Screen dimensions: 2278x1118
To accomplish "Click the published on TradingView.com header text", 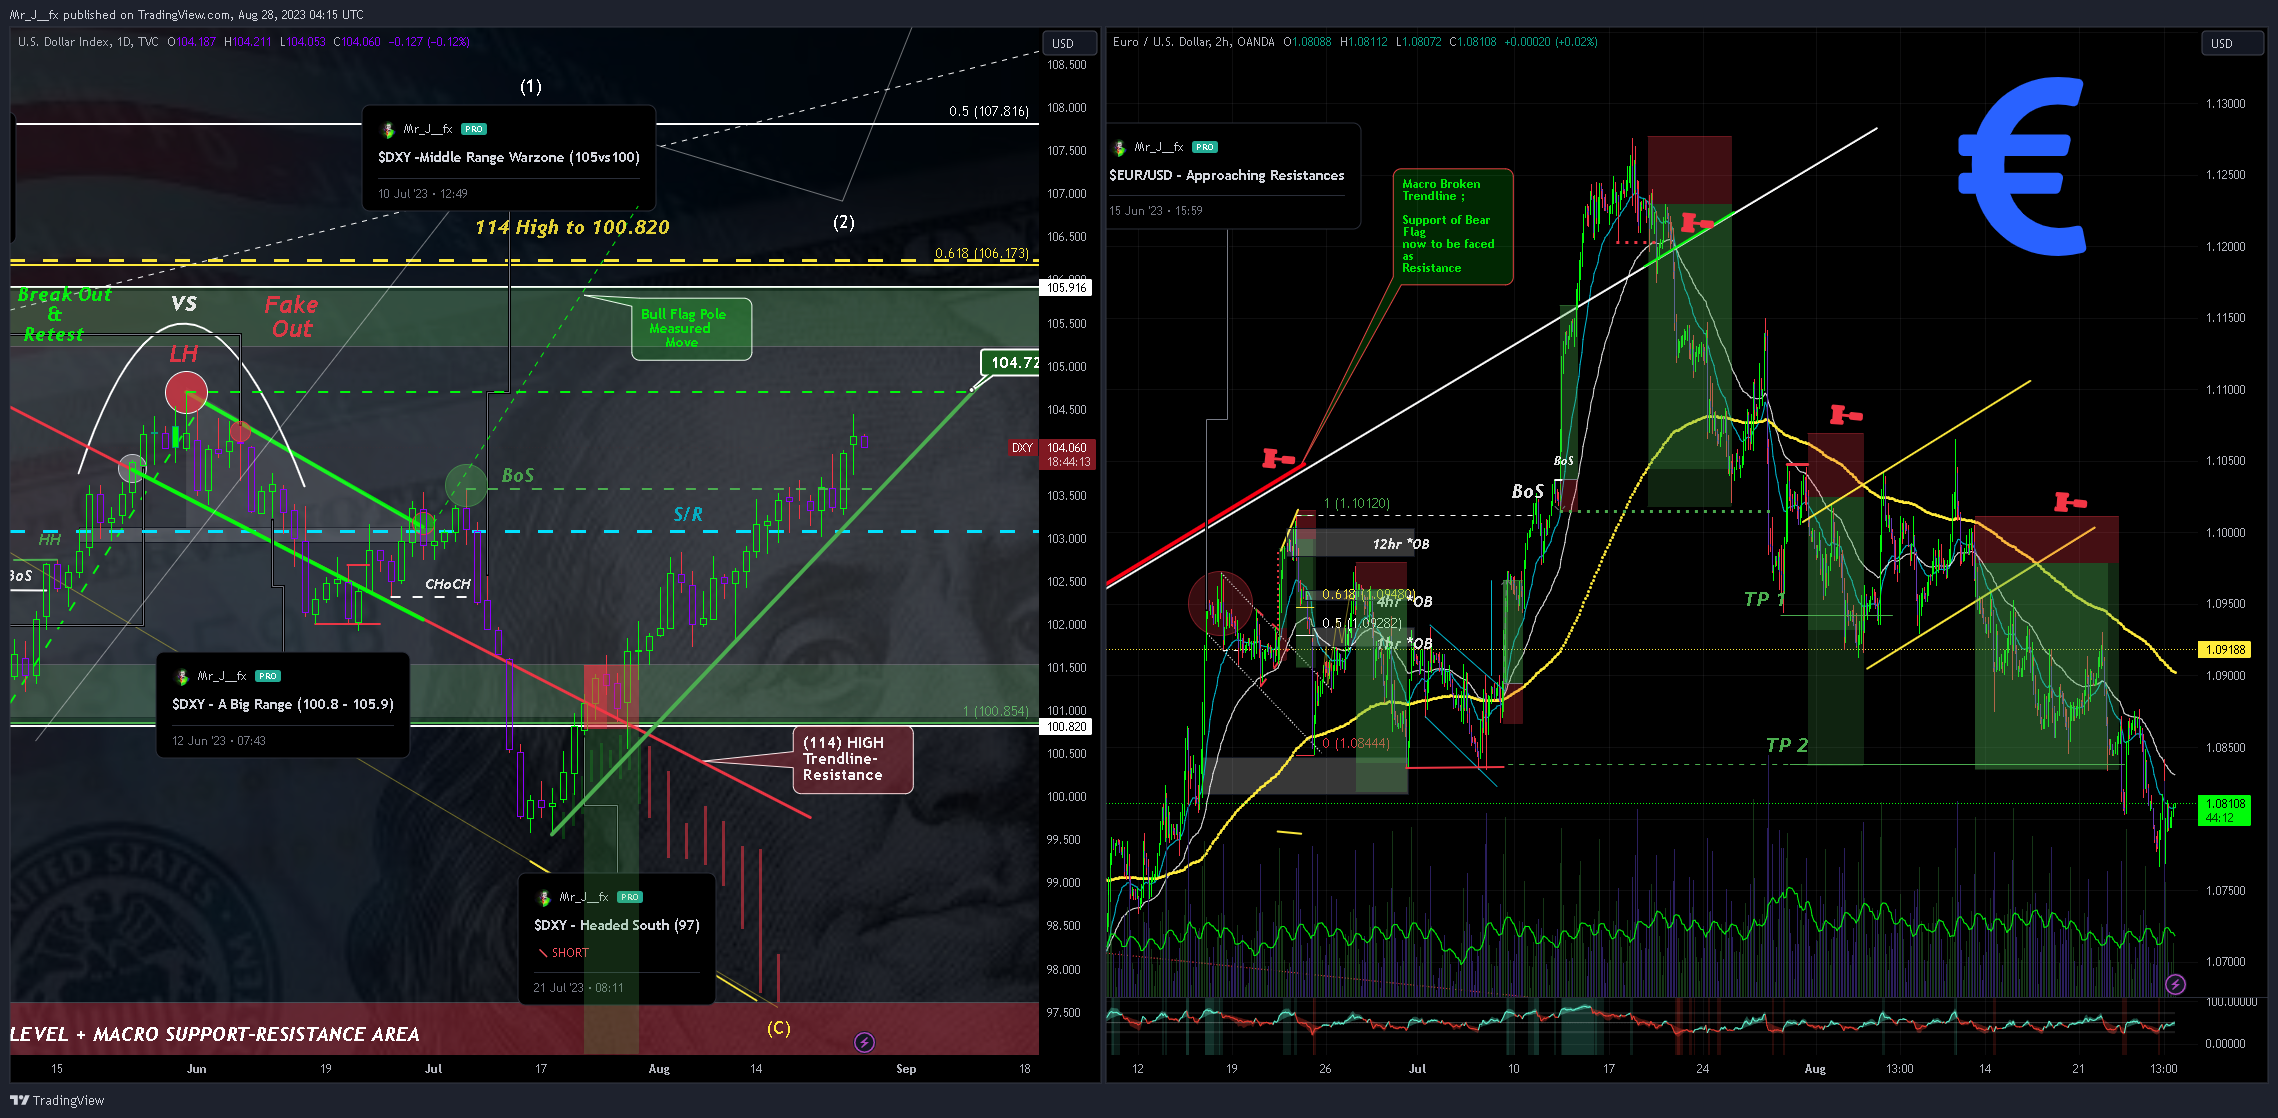I will (x=187, y=15).
